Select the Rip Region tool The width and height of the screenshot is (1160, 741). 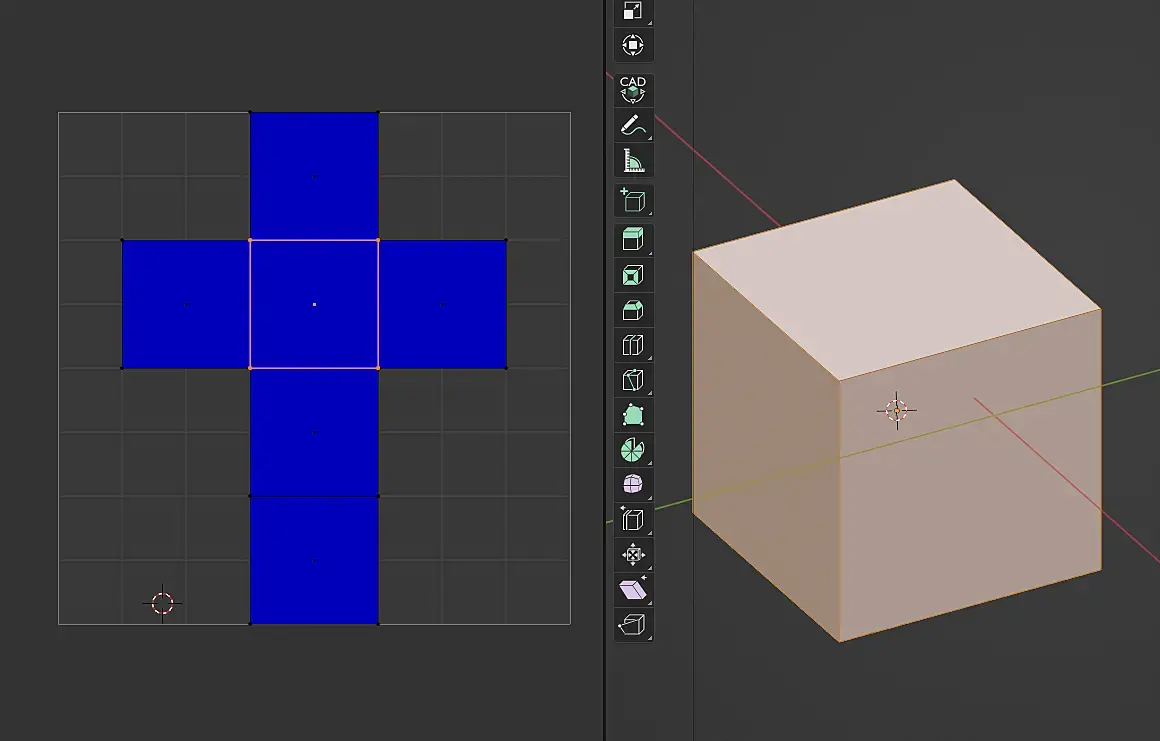[x=633, y=625]
